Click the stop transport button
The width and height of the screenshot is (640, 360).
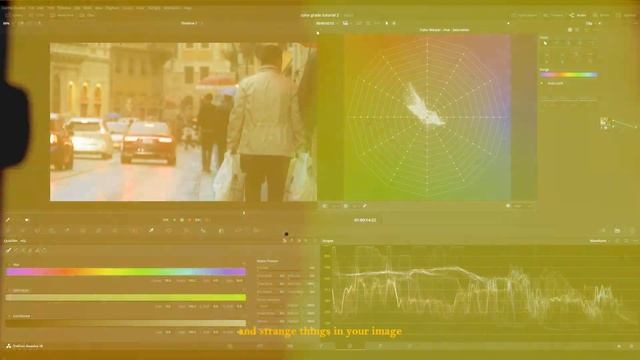182,220
